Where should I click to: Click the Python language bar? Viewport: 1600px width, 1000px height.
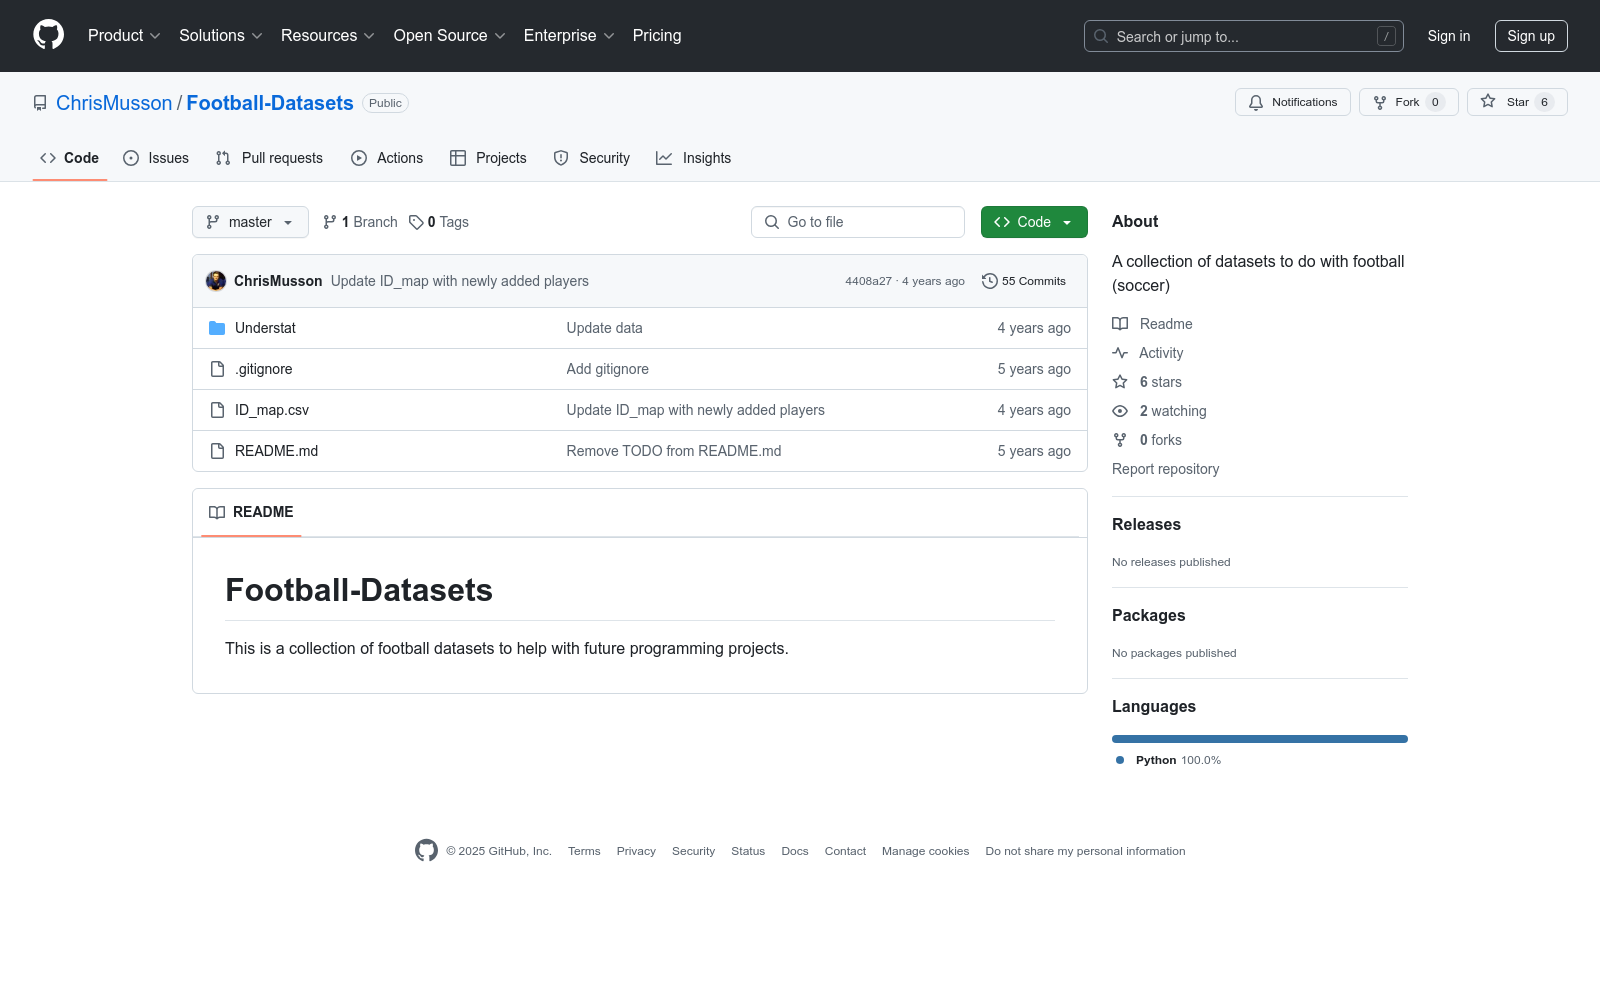(1260, 739)
